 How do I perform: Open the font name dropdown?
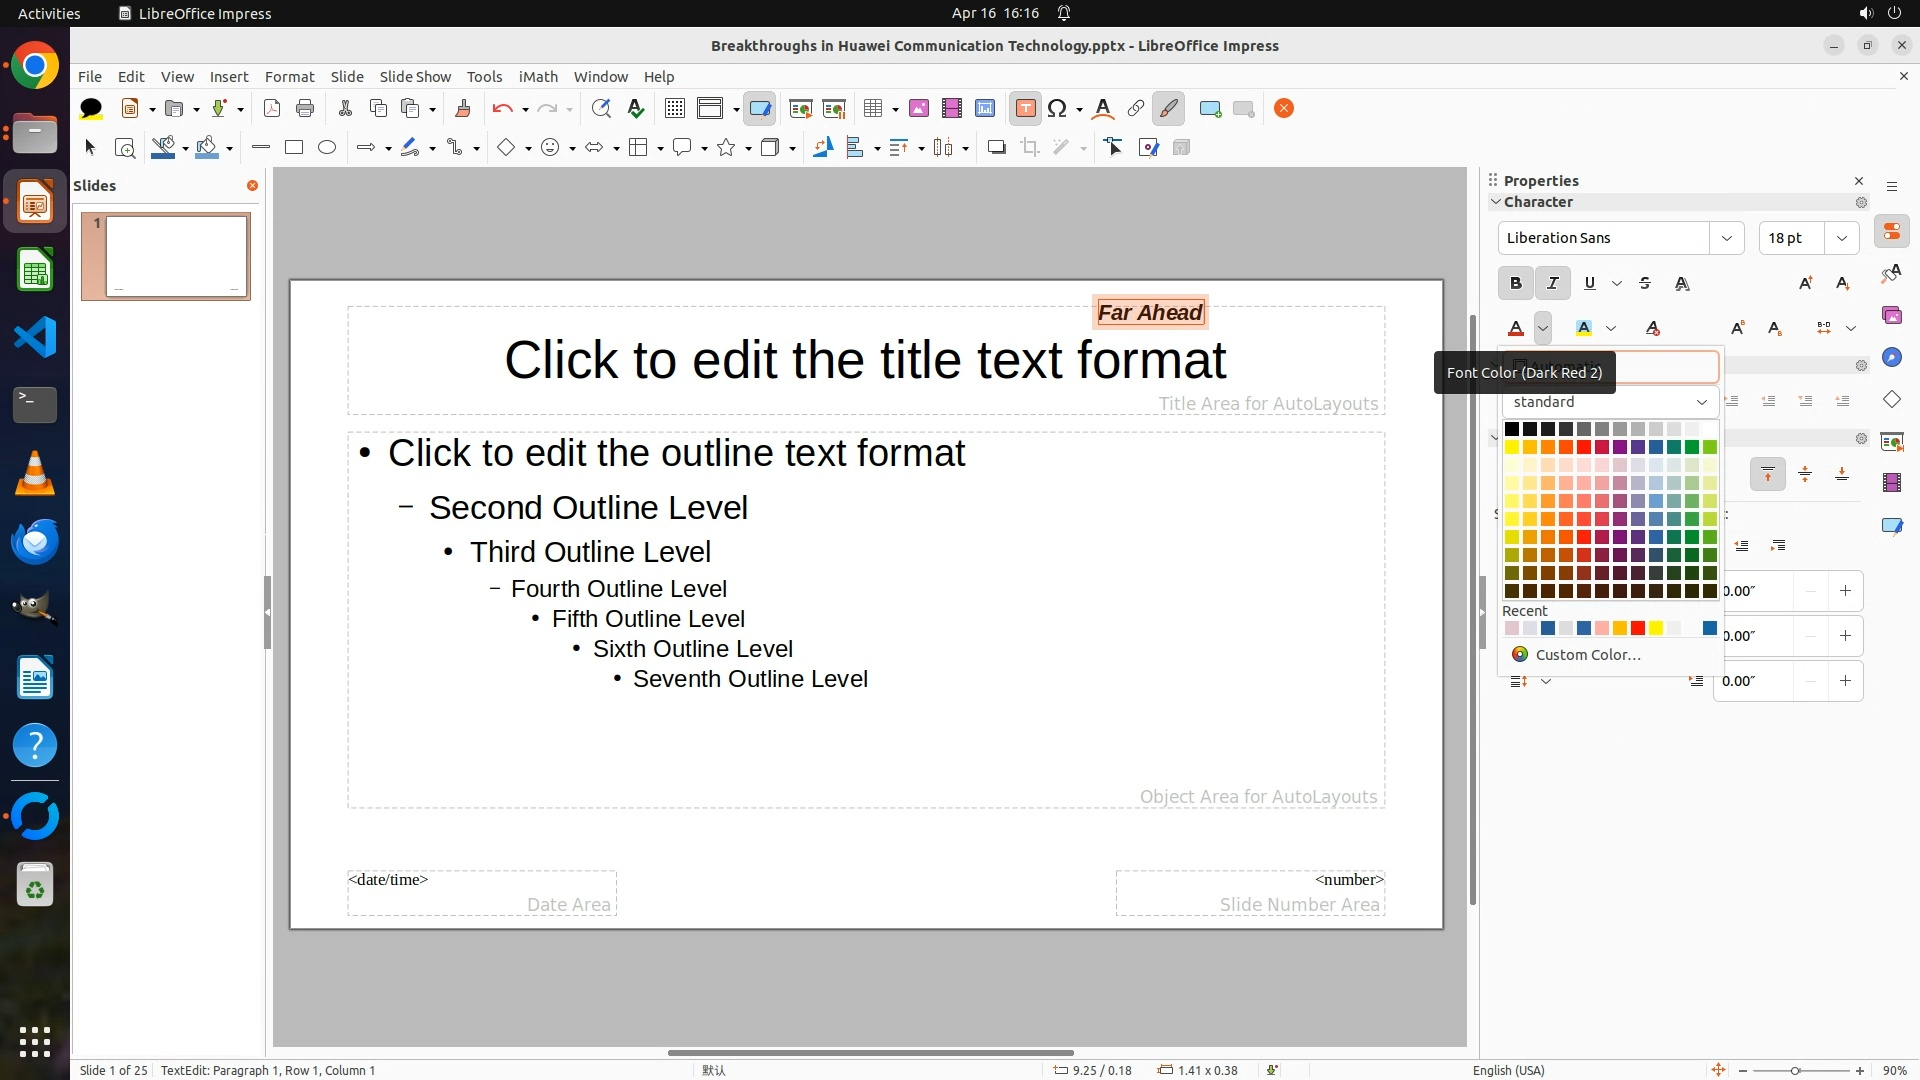[1726, 238]
